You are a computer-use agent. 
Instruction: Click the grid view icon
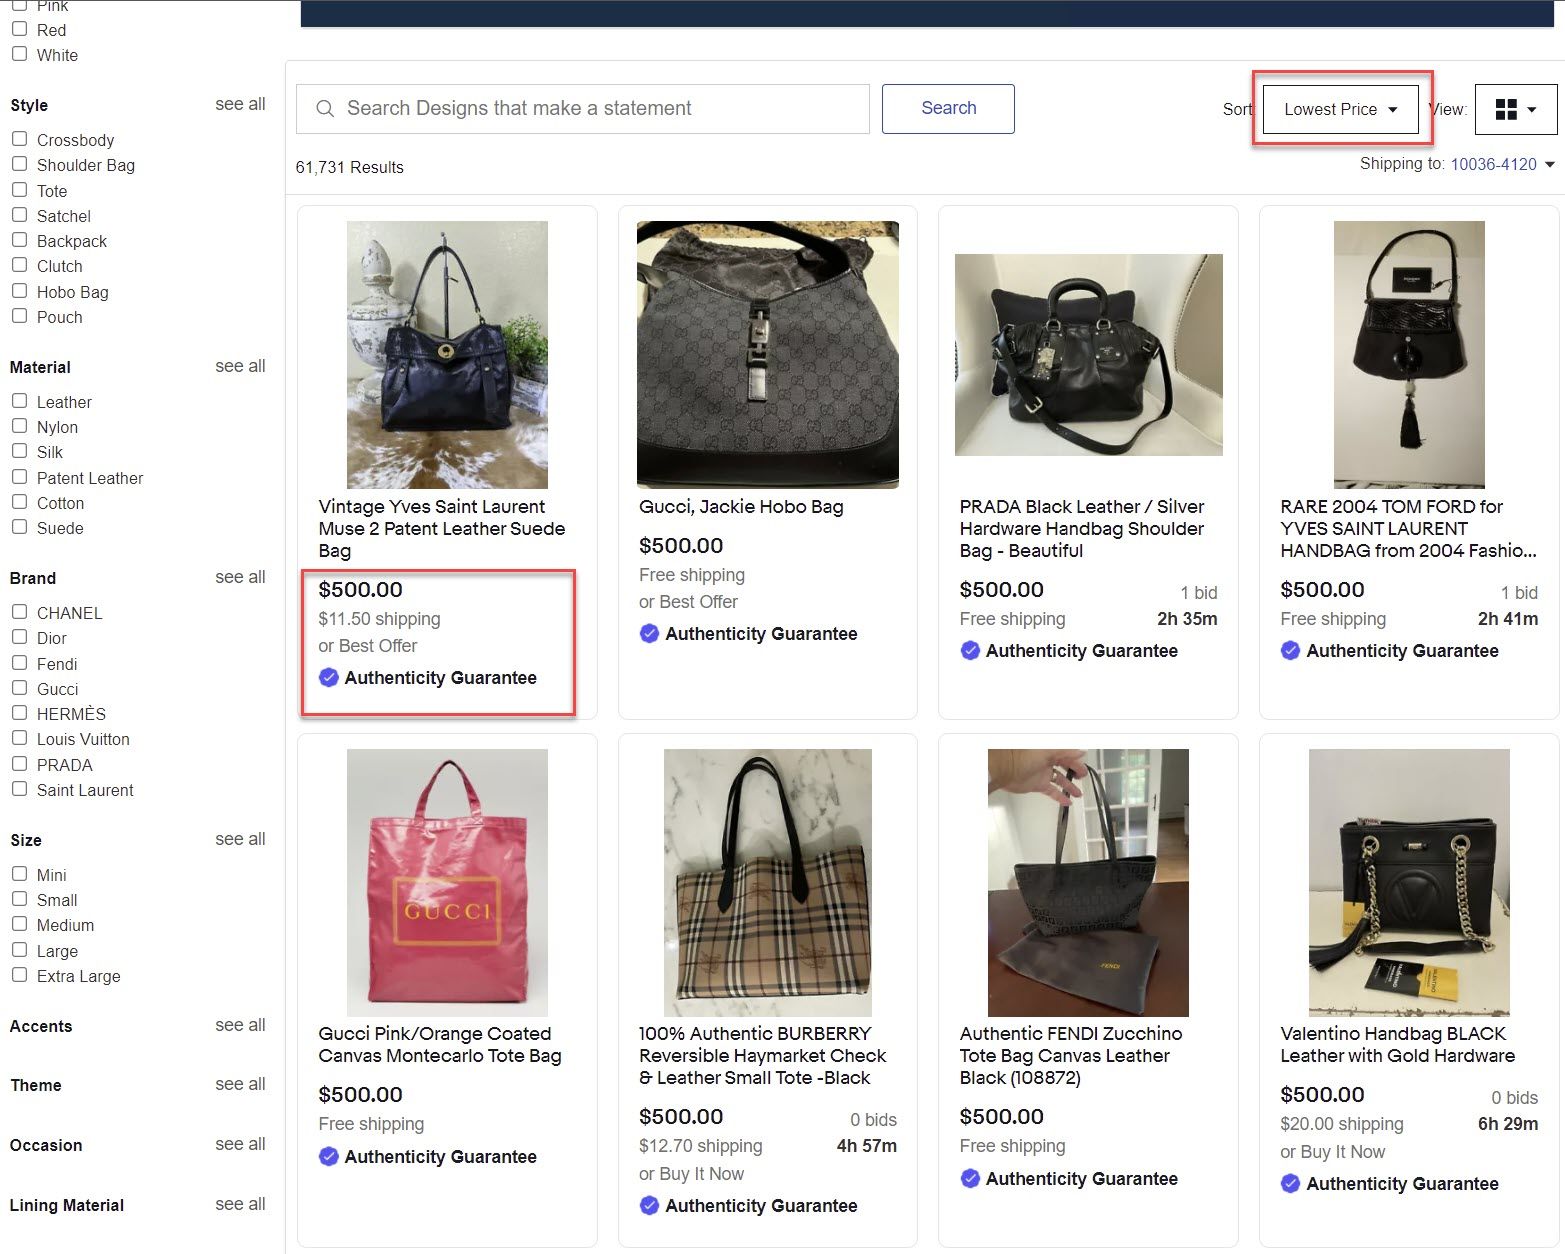pyautogui.click(x=1506, y=109)
